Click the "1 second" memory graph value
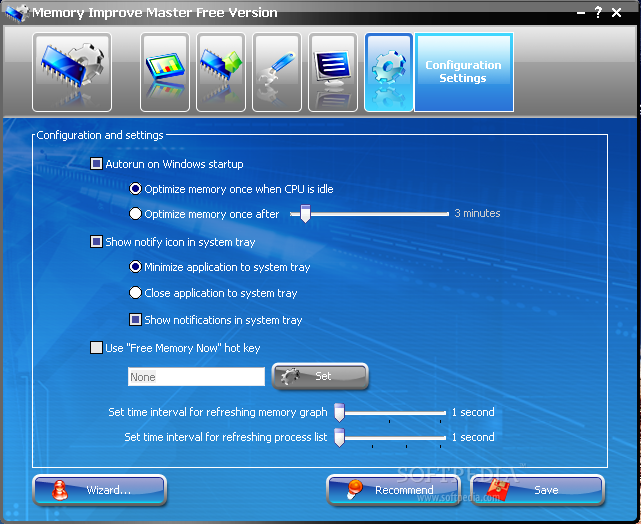 (x=473, y=412)
